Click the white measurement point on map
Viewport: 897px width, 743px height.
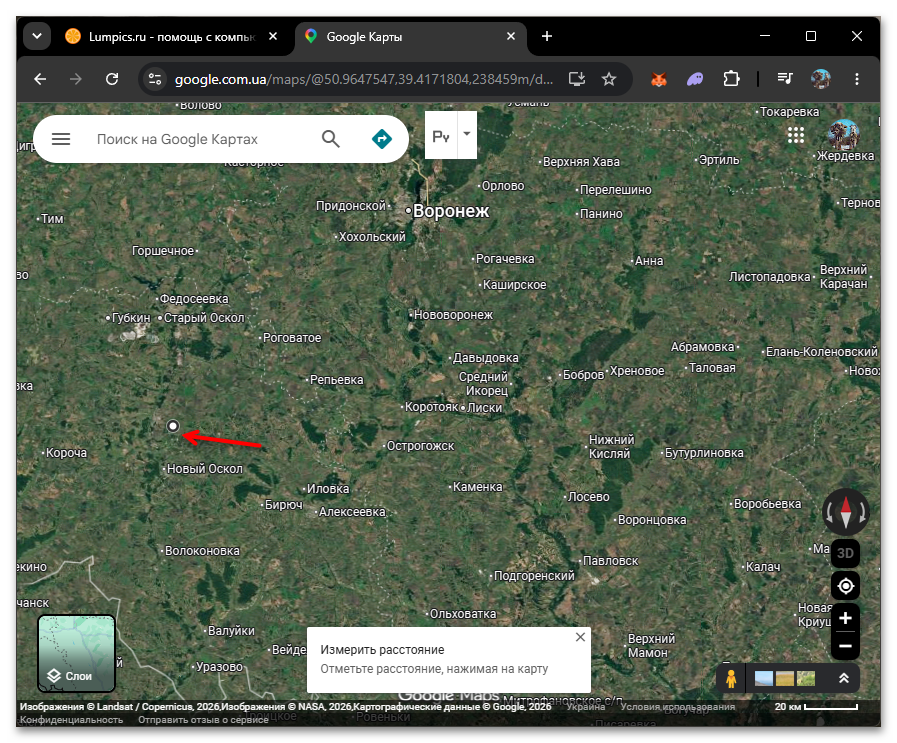[x=173, y=426]
